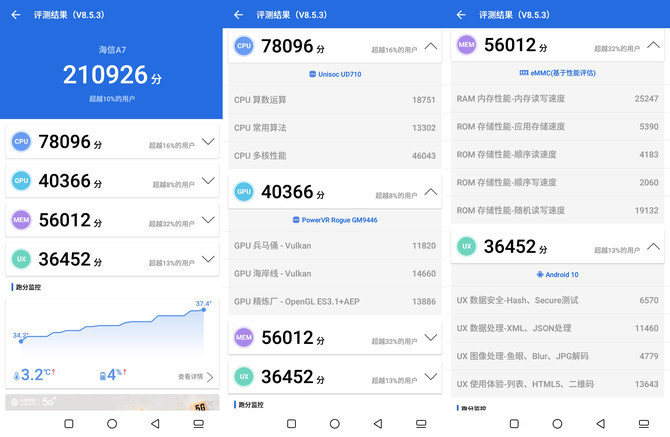
Task: Tap the recent-apps square in the middle panel navbar
Action: click(x=291, y=424)
